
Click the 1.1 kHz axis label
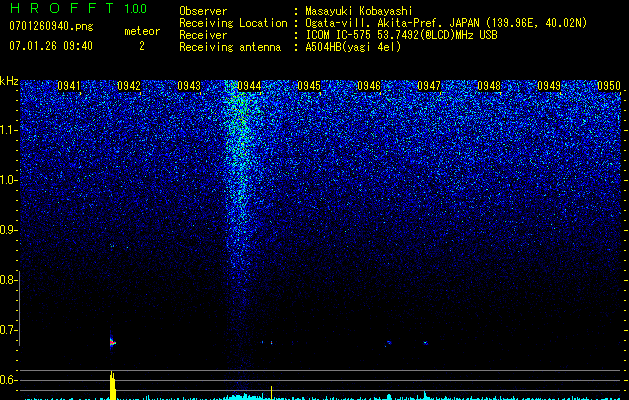(8, 130)
